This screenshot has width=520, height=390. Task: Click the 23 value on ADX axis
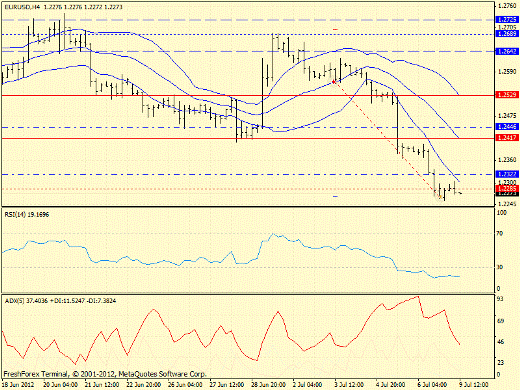point(500,362)
